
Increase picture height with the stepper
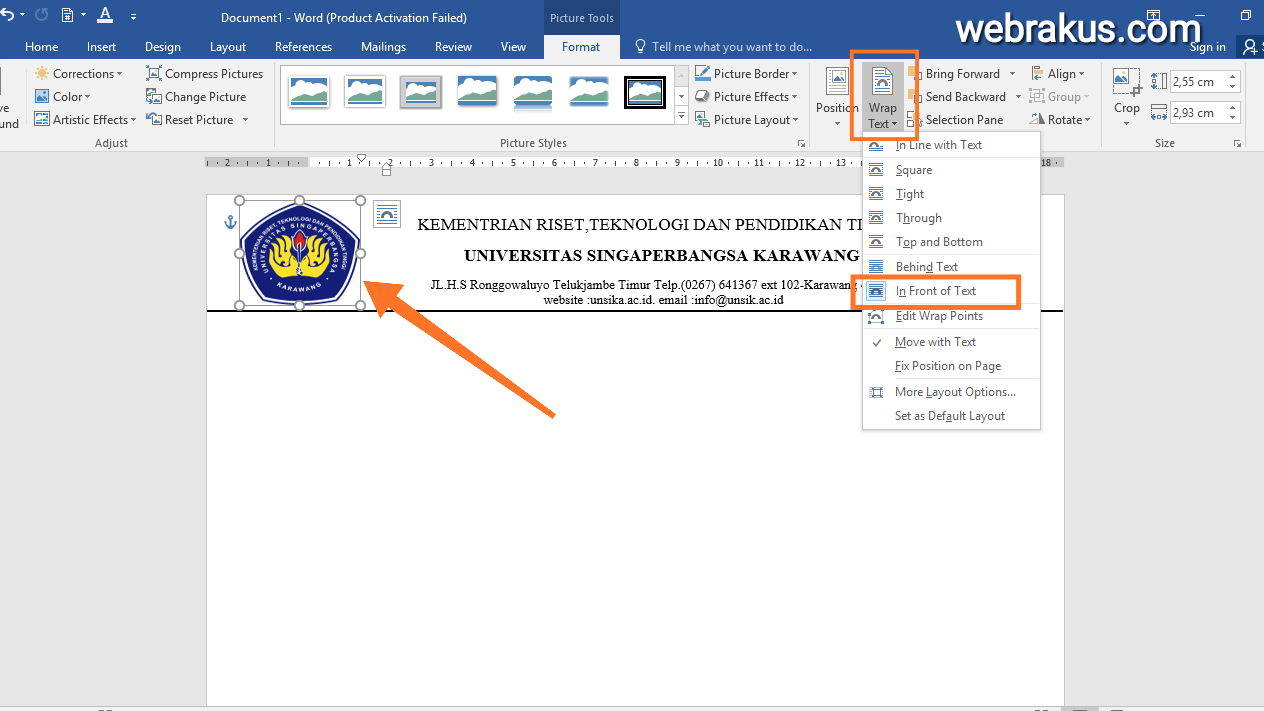(1231, 77)
